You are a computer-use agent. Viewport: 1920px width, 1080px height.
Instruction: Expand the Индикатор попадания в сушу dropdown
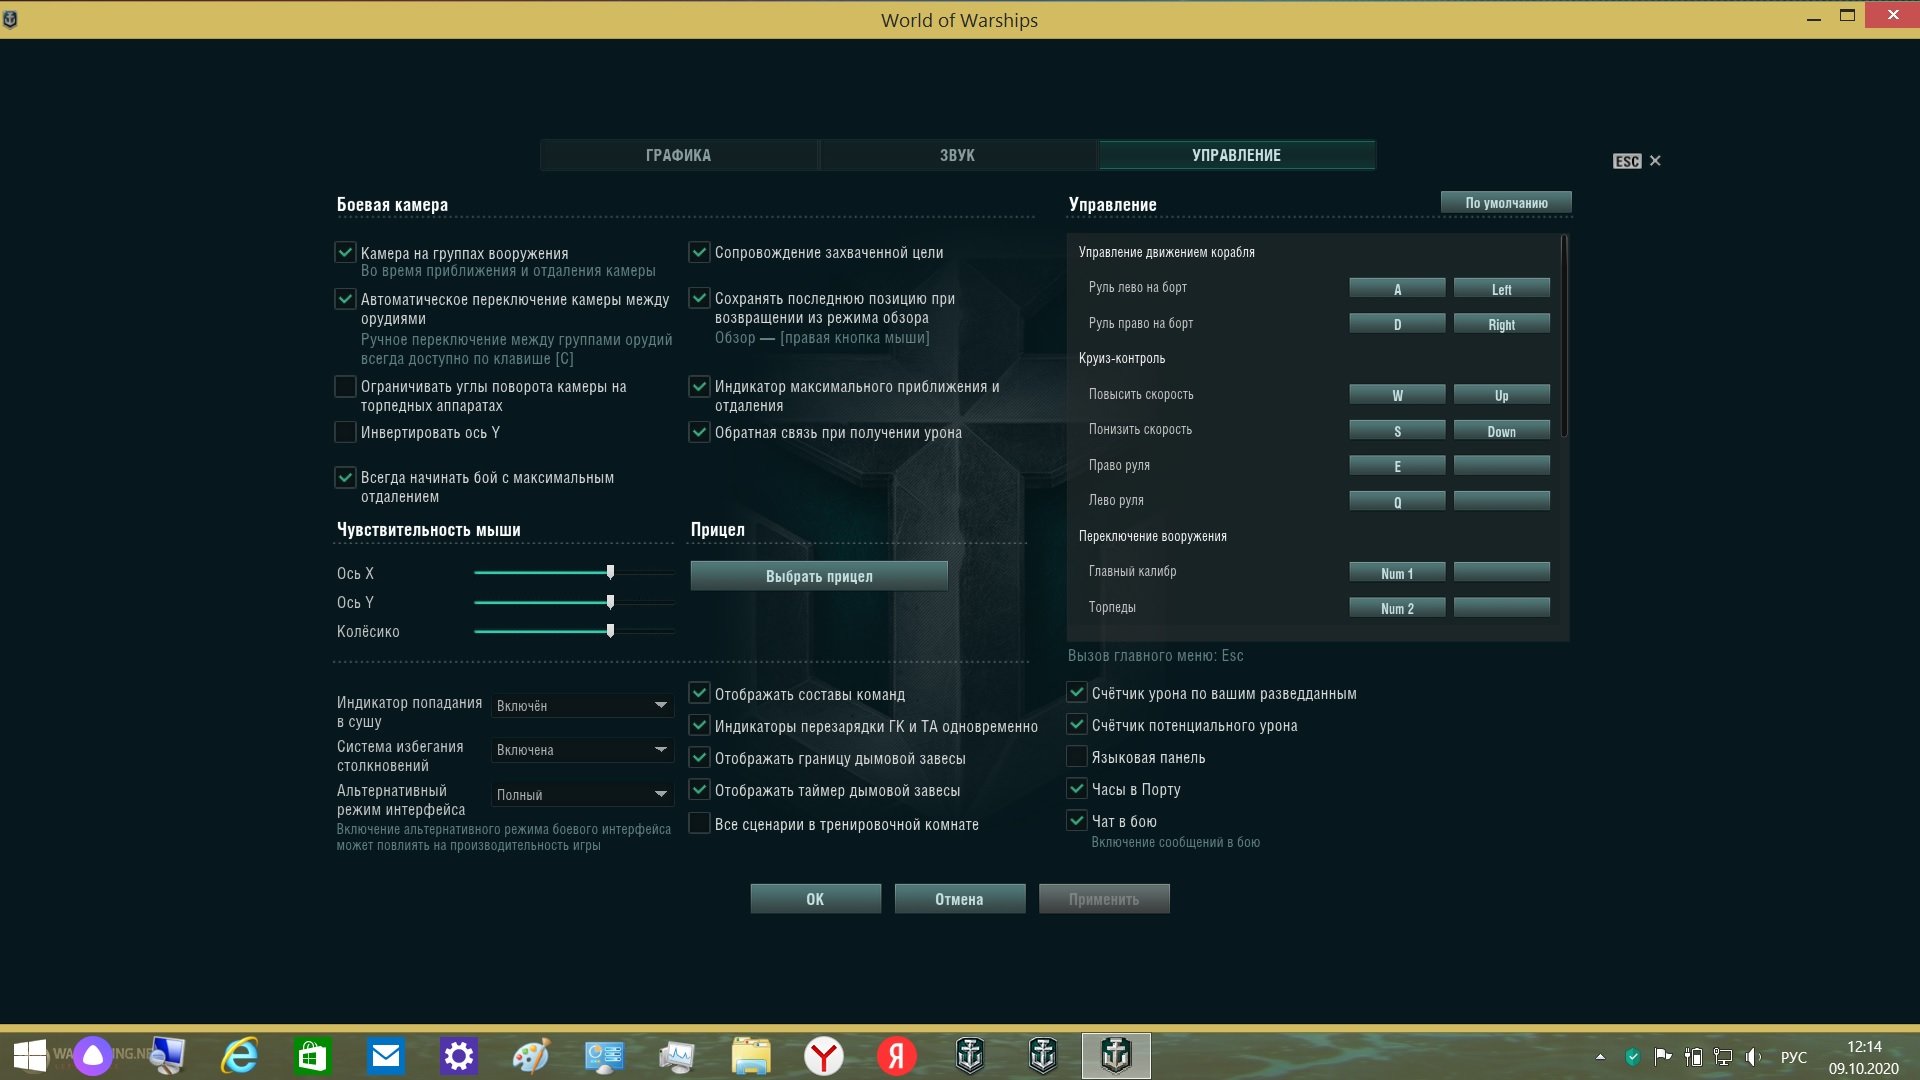[582, 706]
